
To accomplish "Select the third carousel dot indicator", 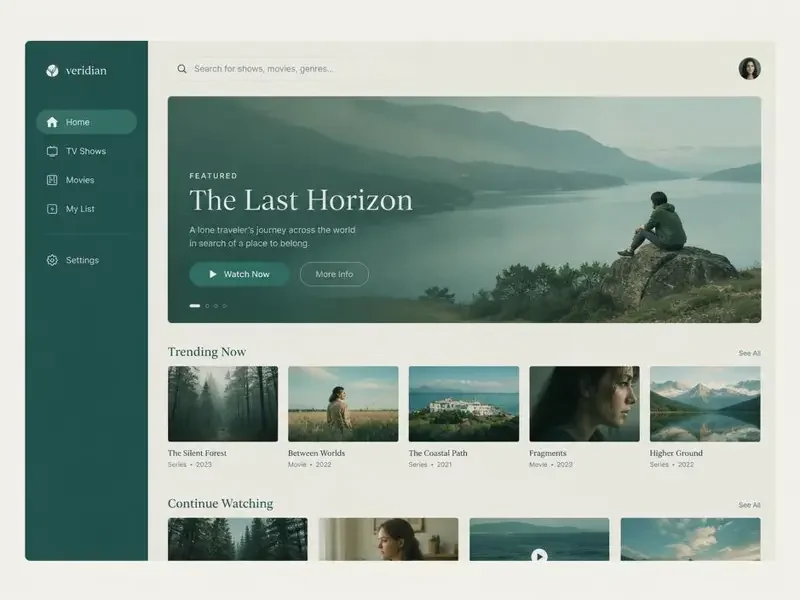I will coord(216,306).
